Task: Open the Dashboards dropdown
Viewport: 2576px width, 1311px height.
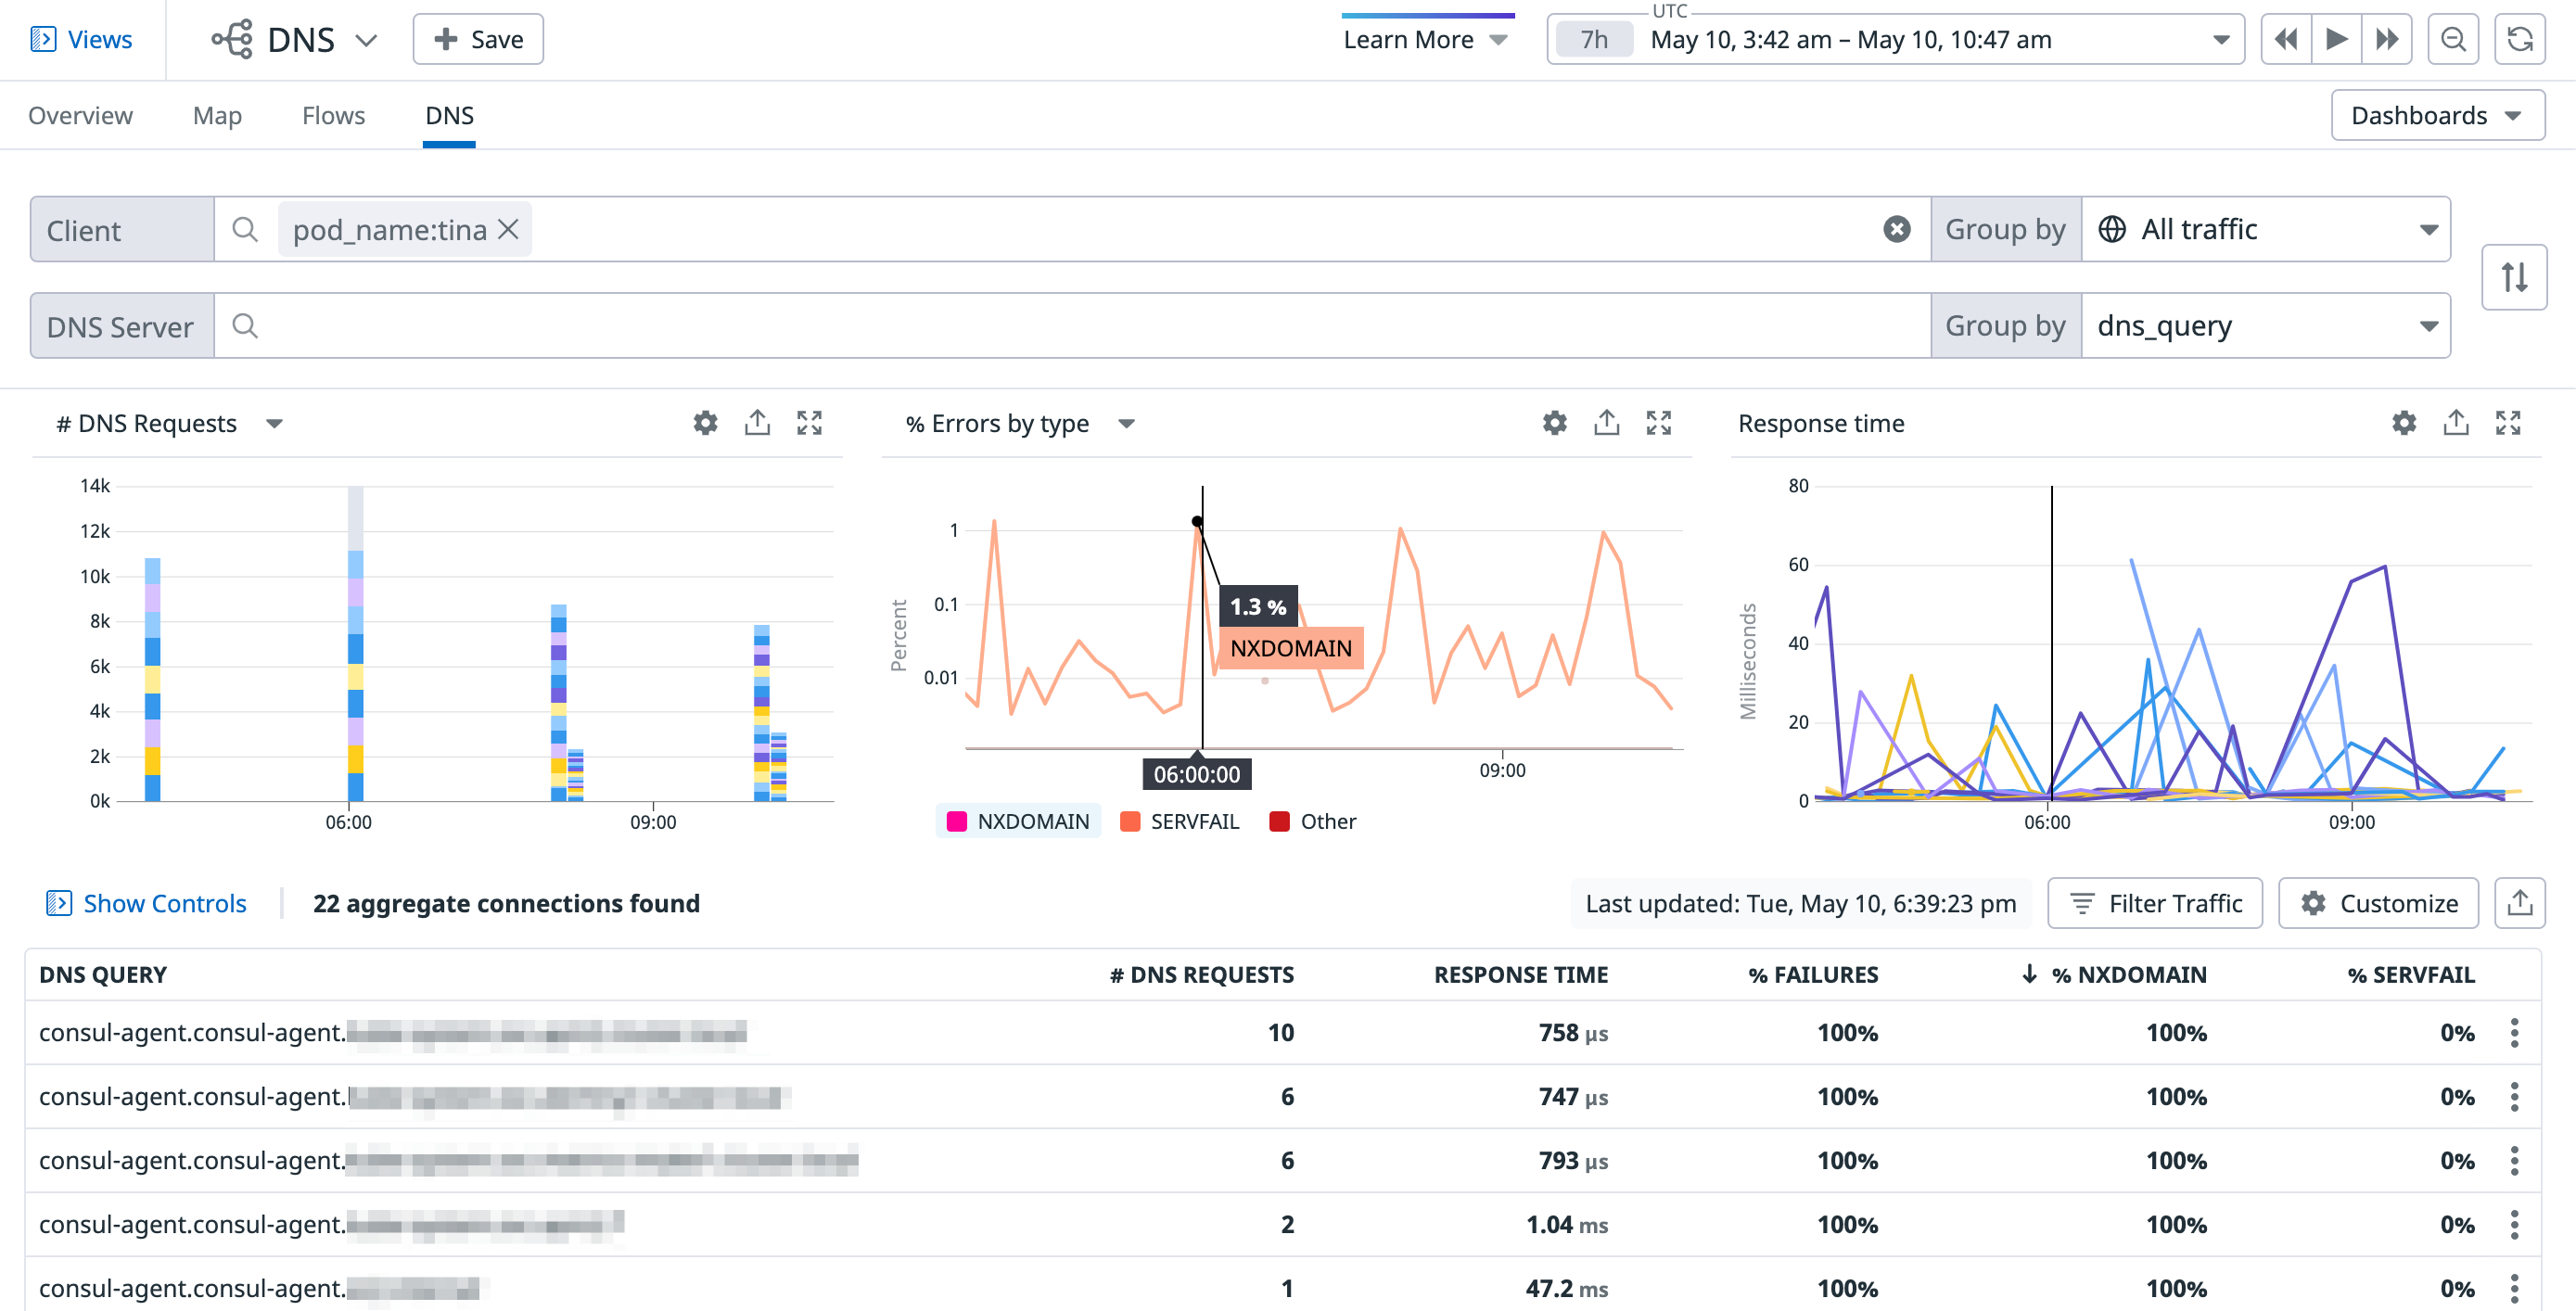Action: pyautogui.click(x=2437, y=114)
